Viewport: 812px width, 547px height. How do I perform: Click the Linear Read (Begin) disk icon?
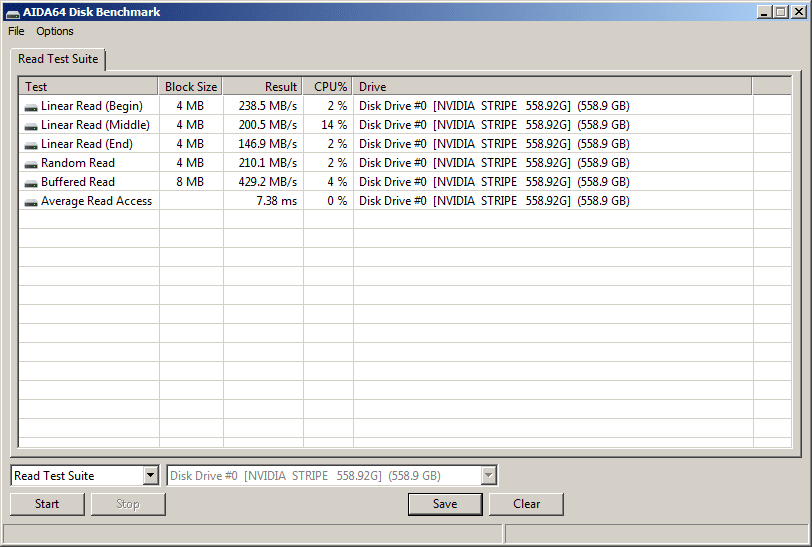(x=31, y=107)
